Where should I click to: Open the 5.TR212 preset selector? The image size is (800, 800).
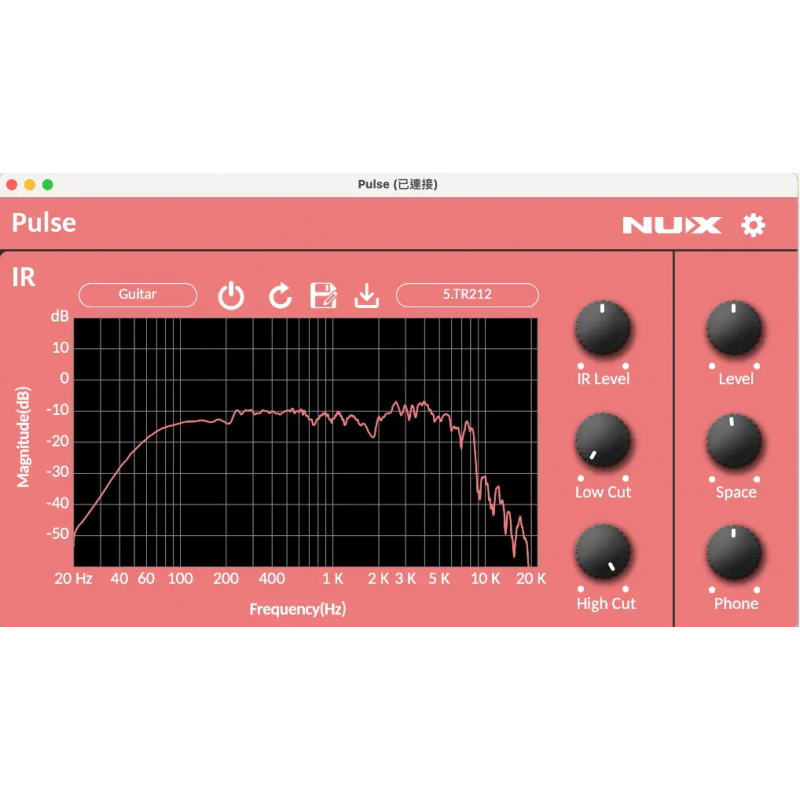coord(467,295)
